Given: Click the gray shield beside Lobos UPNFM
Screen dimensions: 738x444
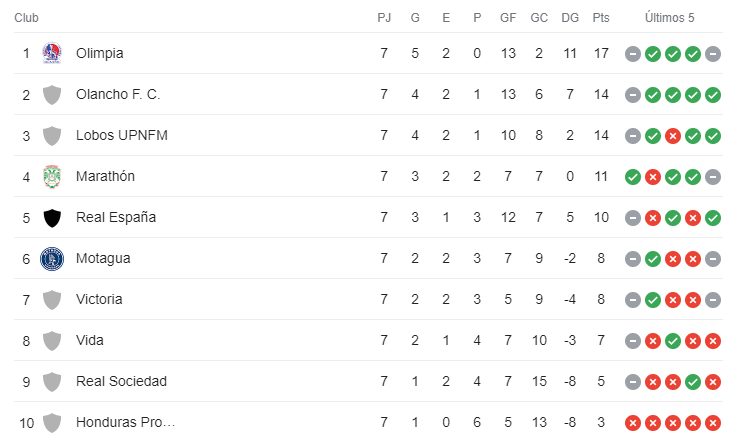Looking at the screenshot, I should pos(52,136).
